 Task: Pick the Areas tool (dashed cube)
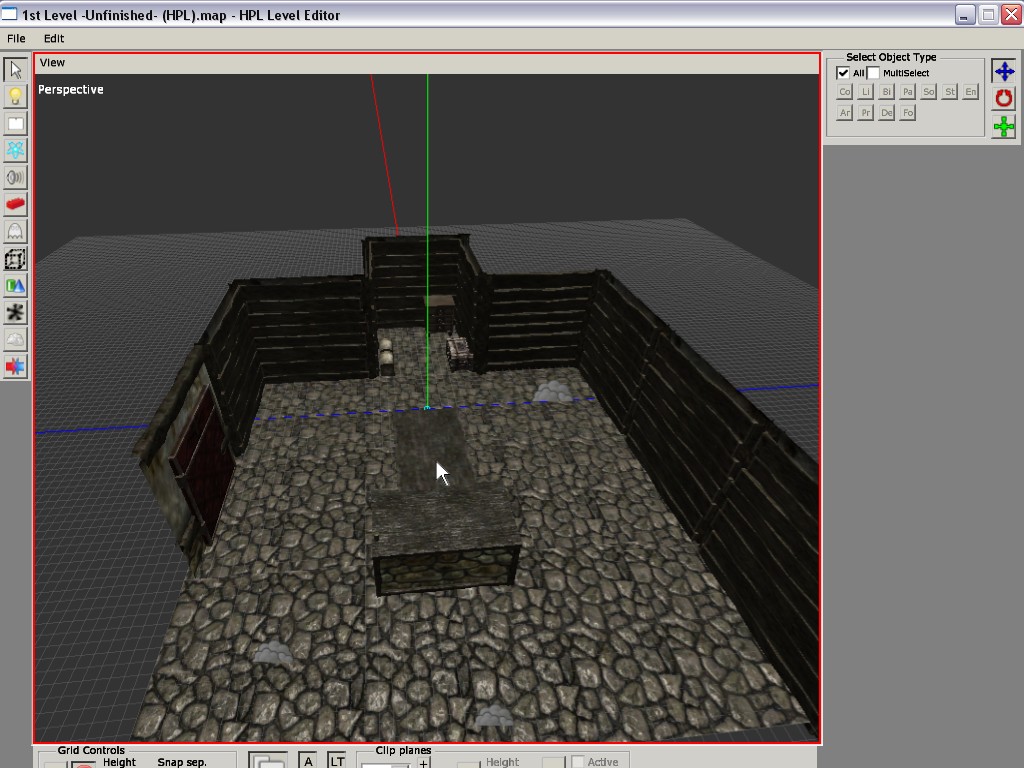(15, 259)
